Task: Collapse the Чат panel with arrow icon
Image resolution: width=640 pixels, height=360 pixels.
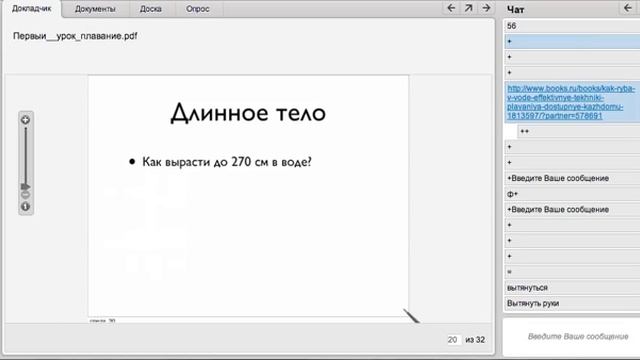Action: 628,8
